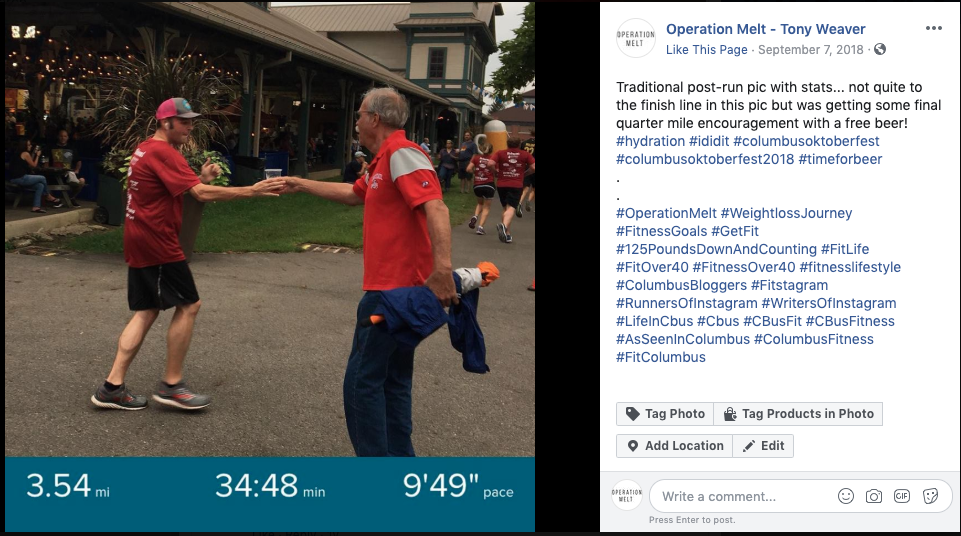Open the Operation Melt - Tony Weaver page
The image size is (961, 536).
pos(765,29)
